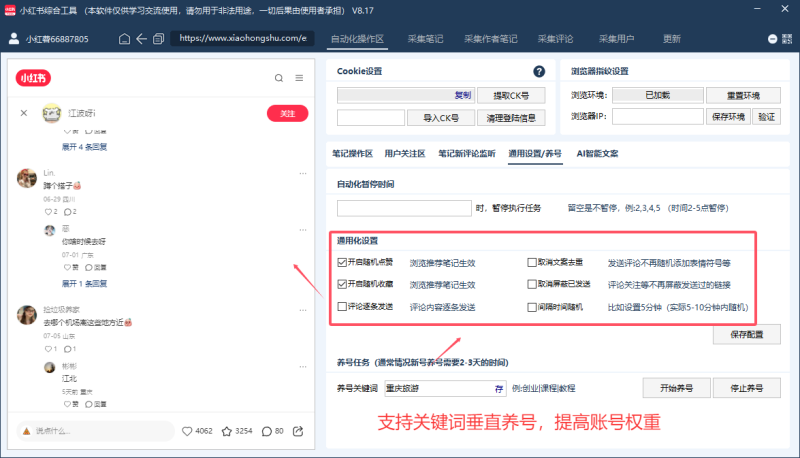This screenshot has height=458, width=800.
Task: Like the 拉垃圾养家 comment heart icon
Action: pos(48,349)
